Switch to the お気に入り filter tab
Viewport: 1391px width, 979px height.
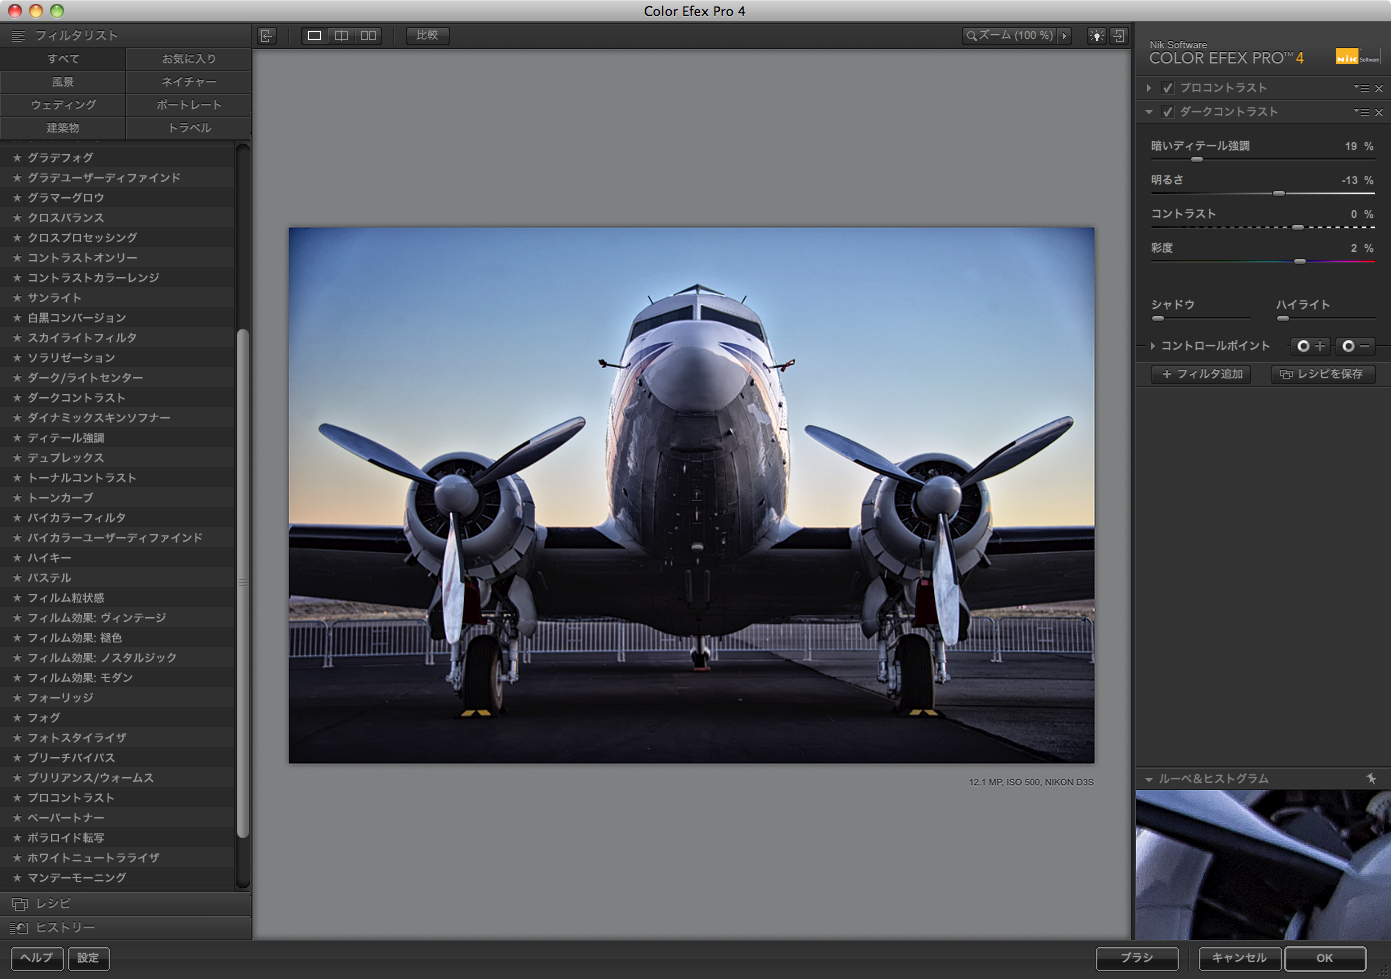188,58
